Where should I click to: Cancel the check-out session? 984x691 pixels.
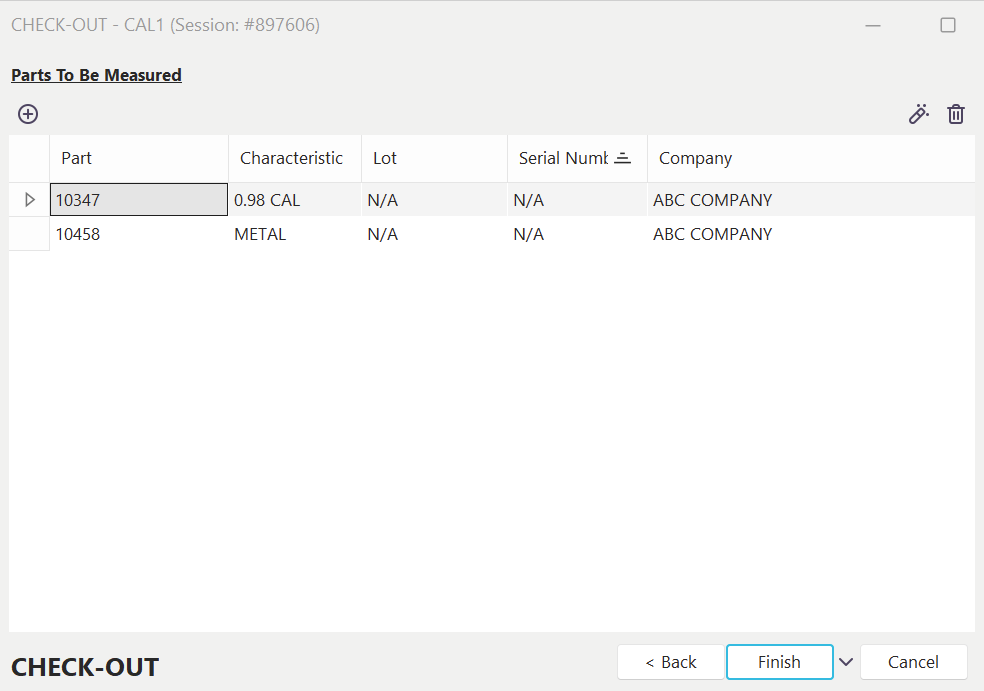(913, 662)
